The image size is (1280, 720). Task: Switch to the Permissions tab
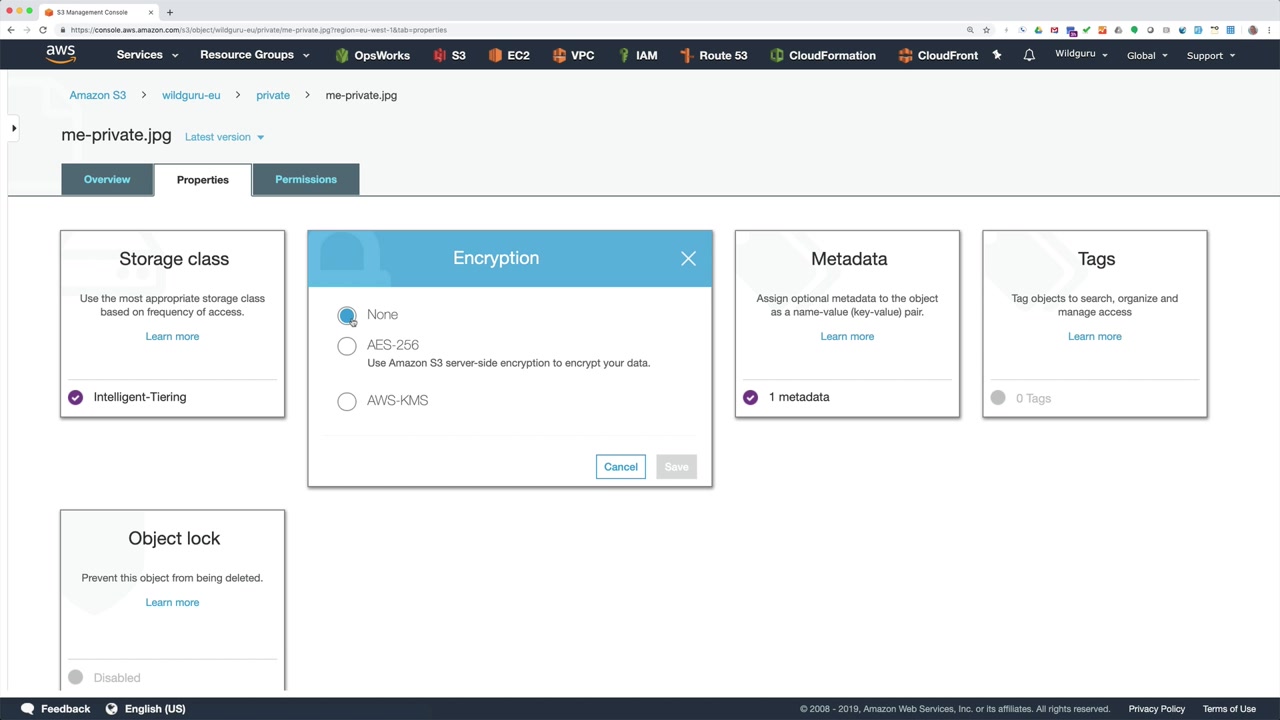[x=306, y=180]
